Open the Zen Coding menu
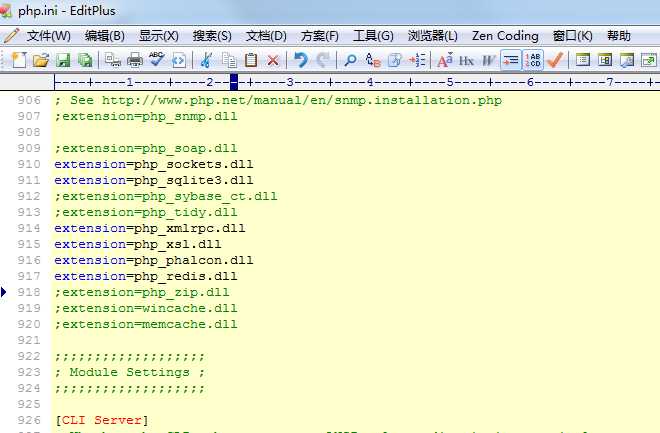 point(505,36)
